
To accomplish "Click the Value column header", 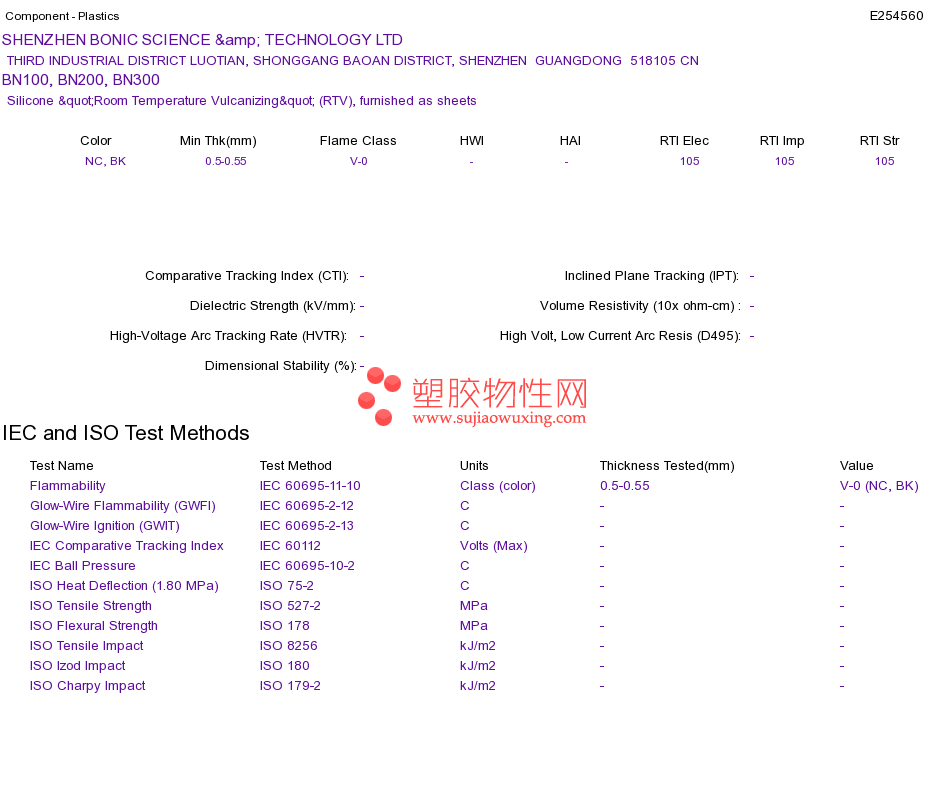I will click(x=857, y=465).
